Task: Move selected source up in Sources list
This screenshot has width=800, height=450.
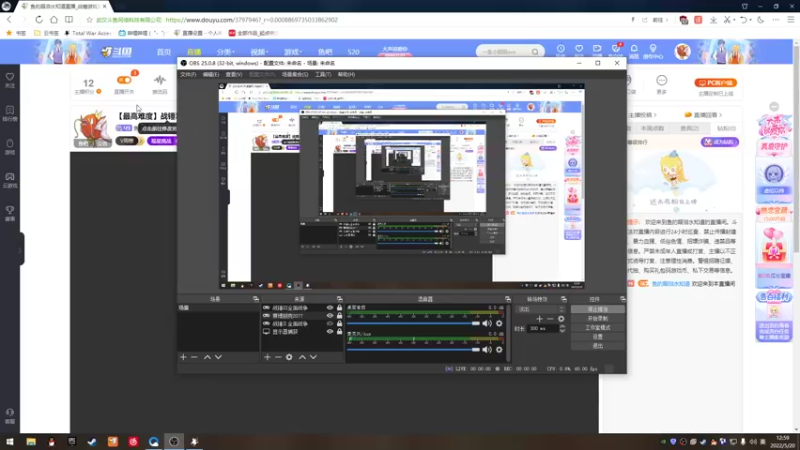Action: [302, 357]
